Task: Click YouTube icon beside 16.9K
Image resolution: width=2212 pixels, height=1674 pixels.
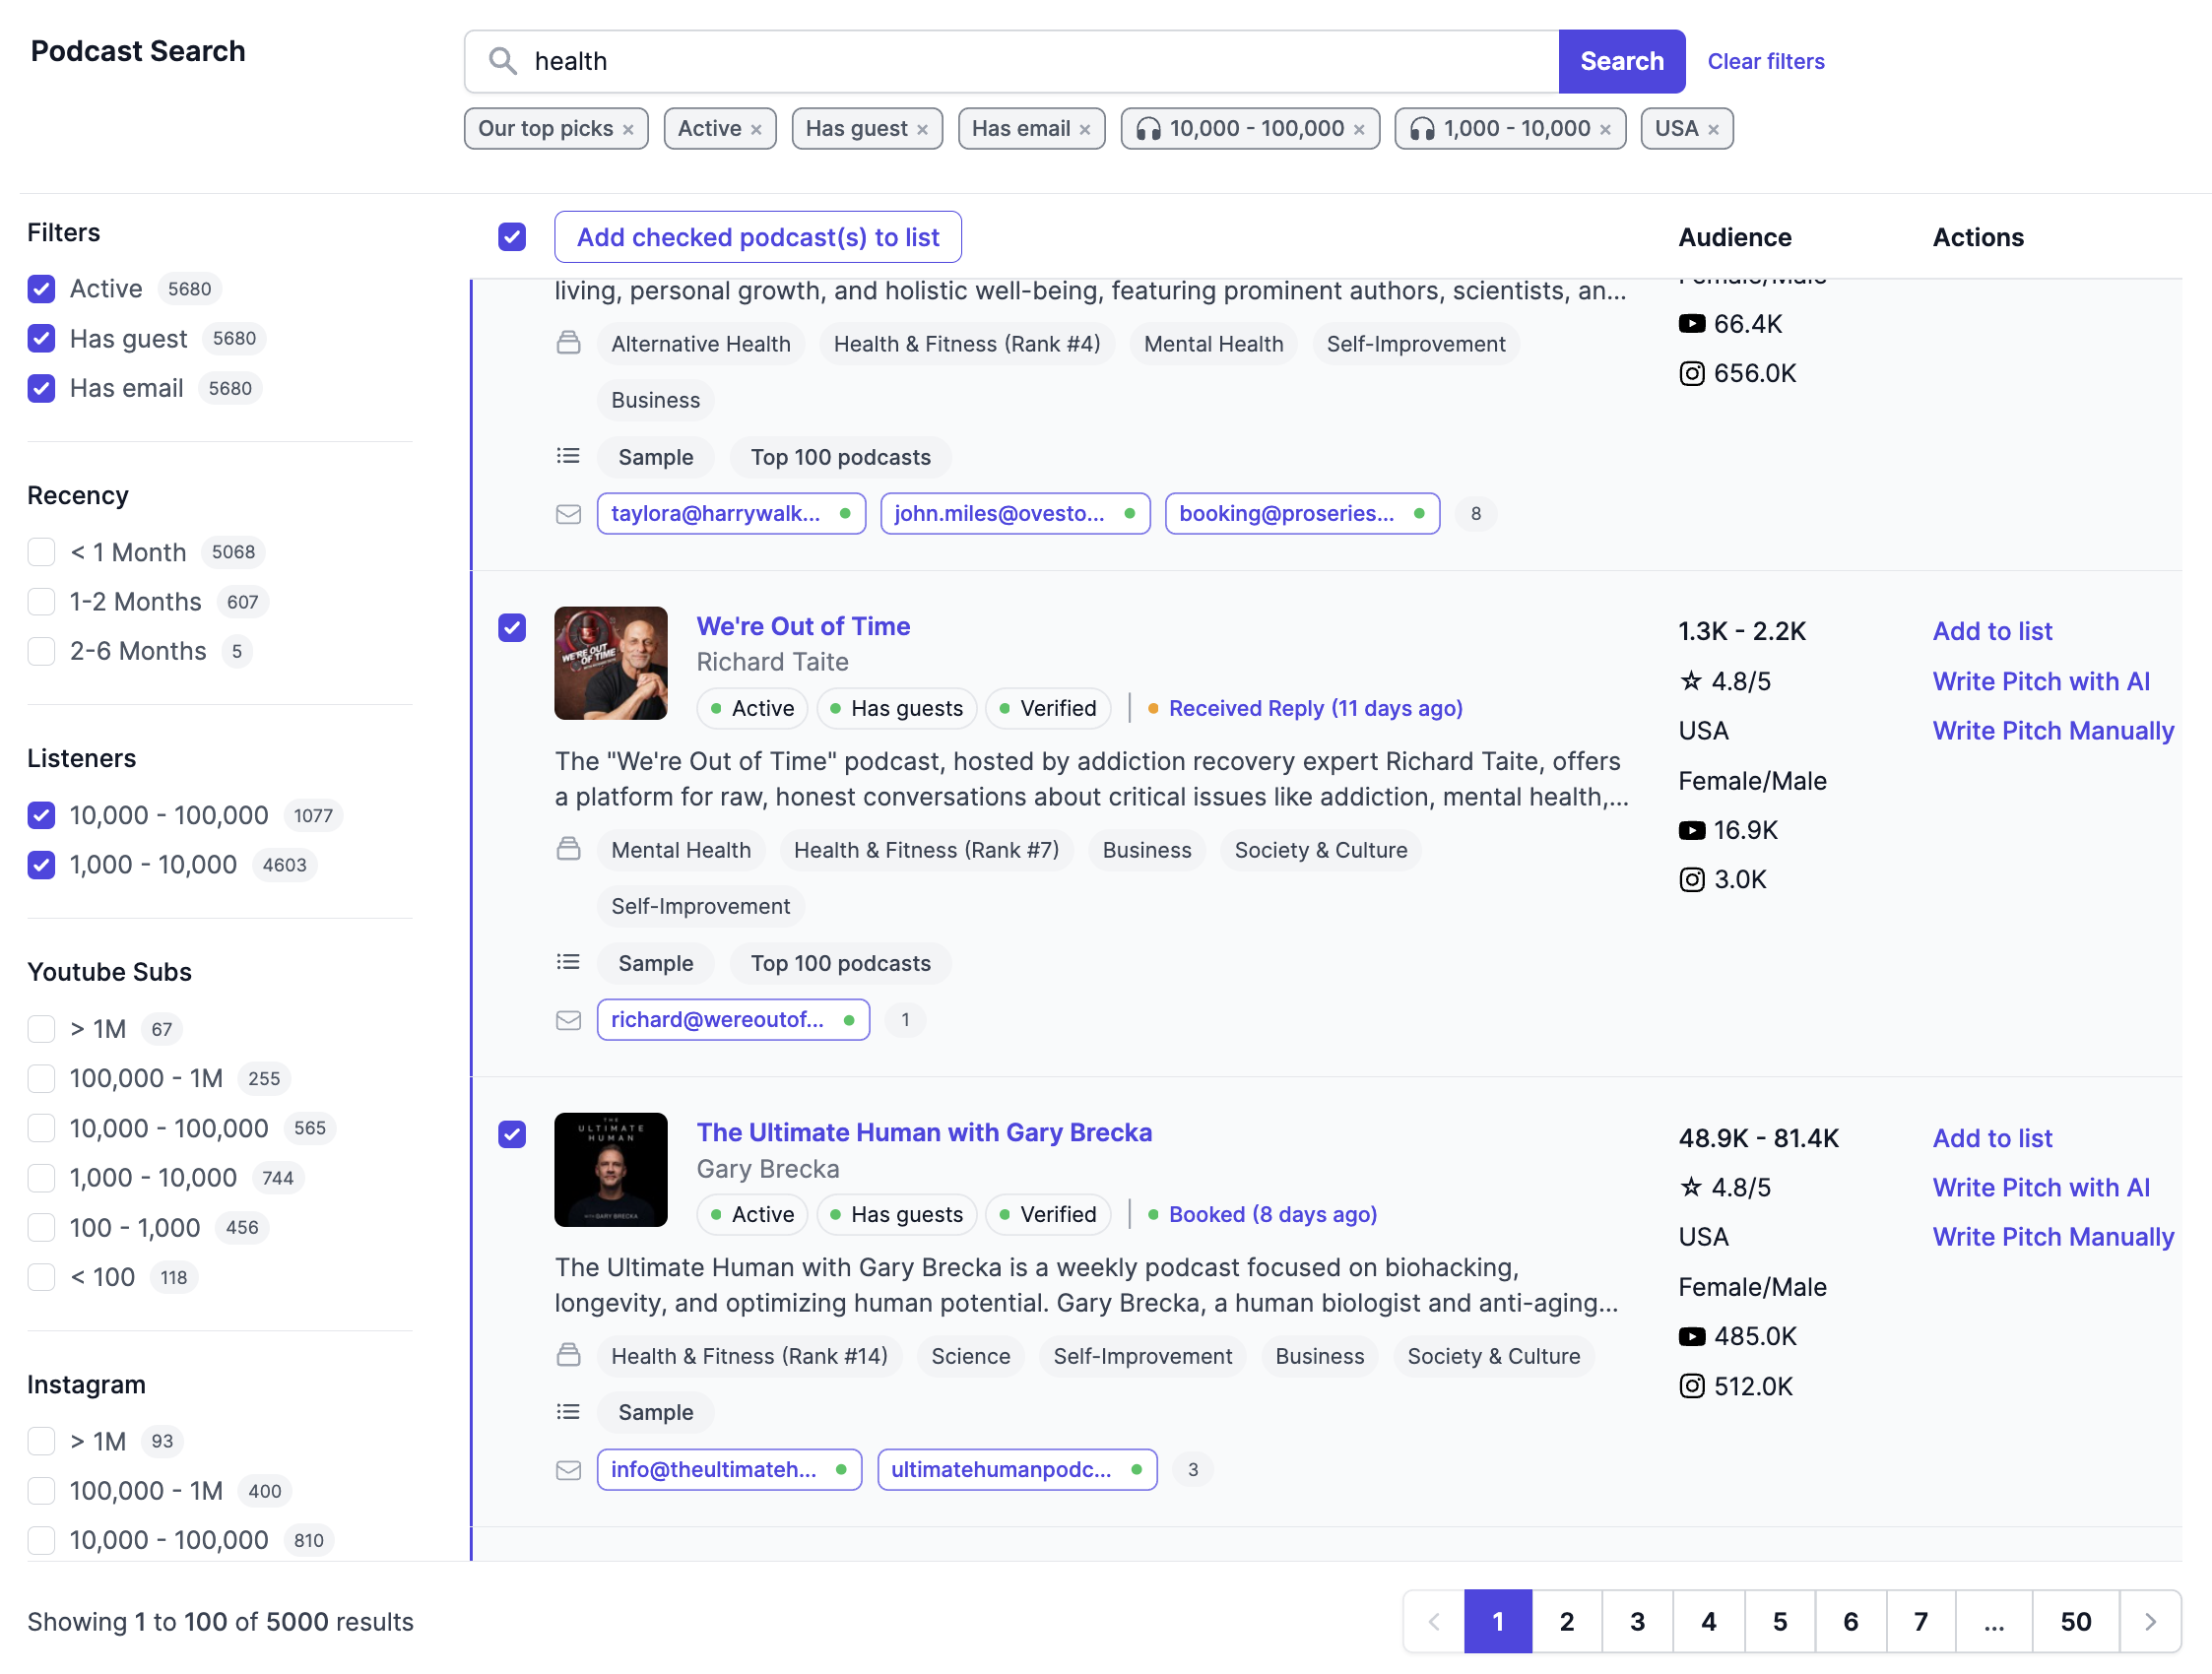Action: pos(1691,831)
